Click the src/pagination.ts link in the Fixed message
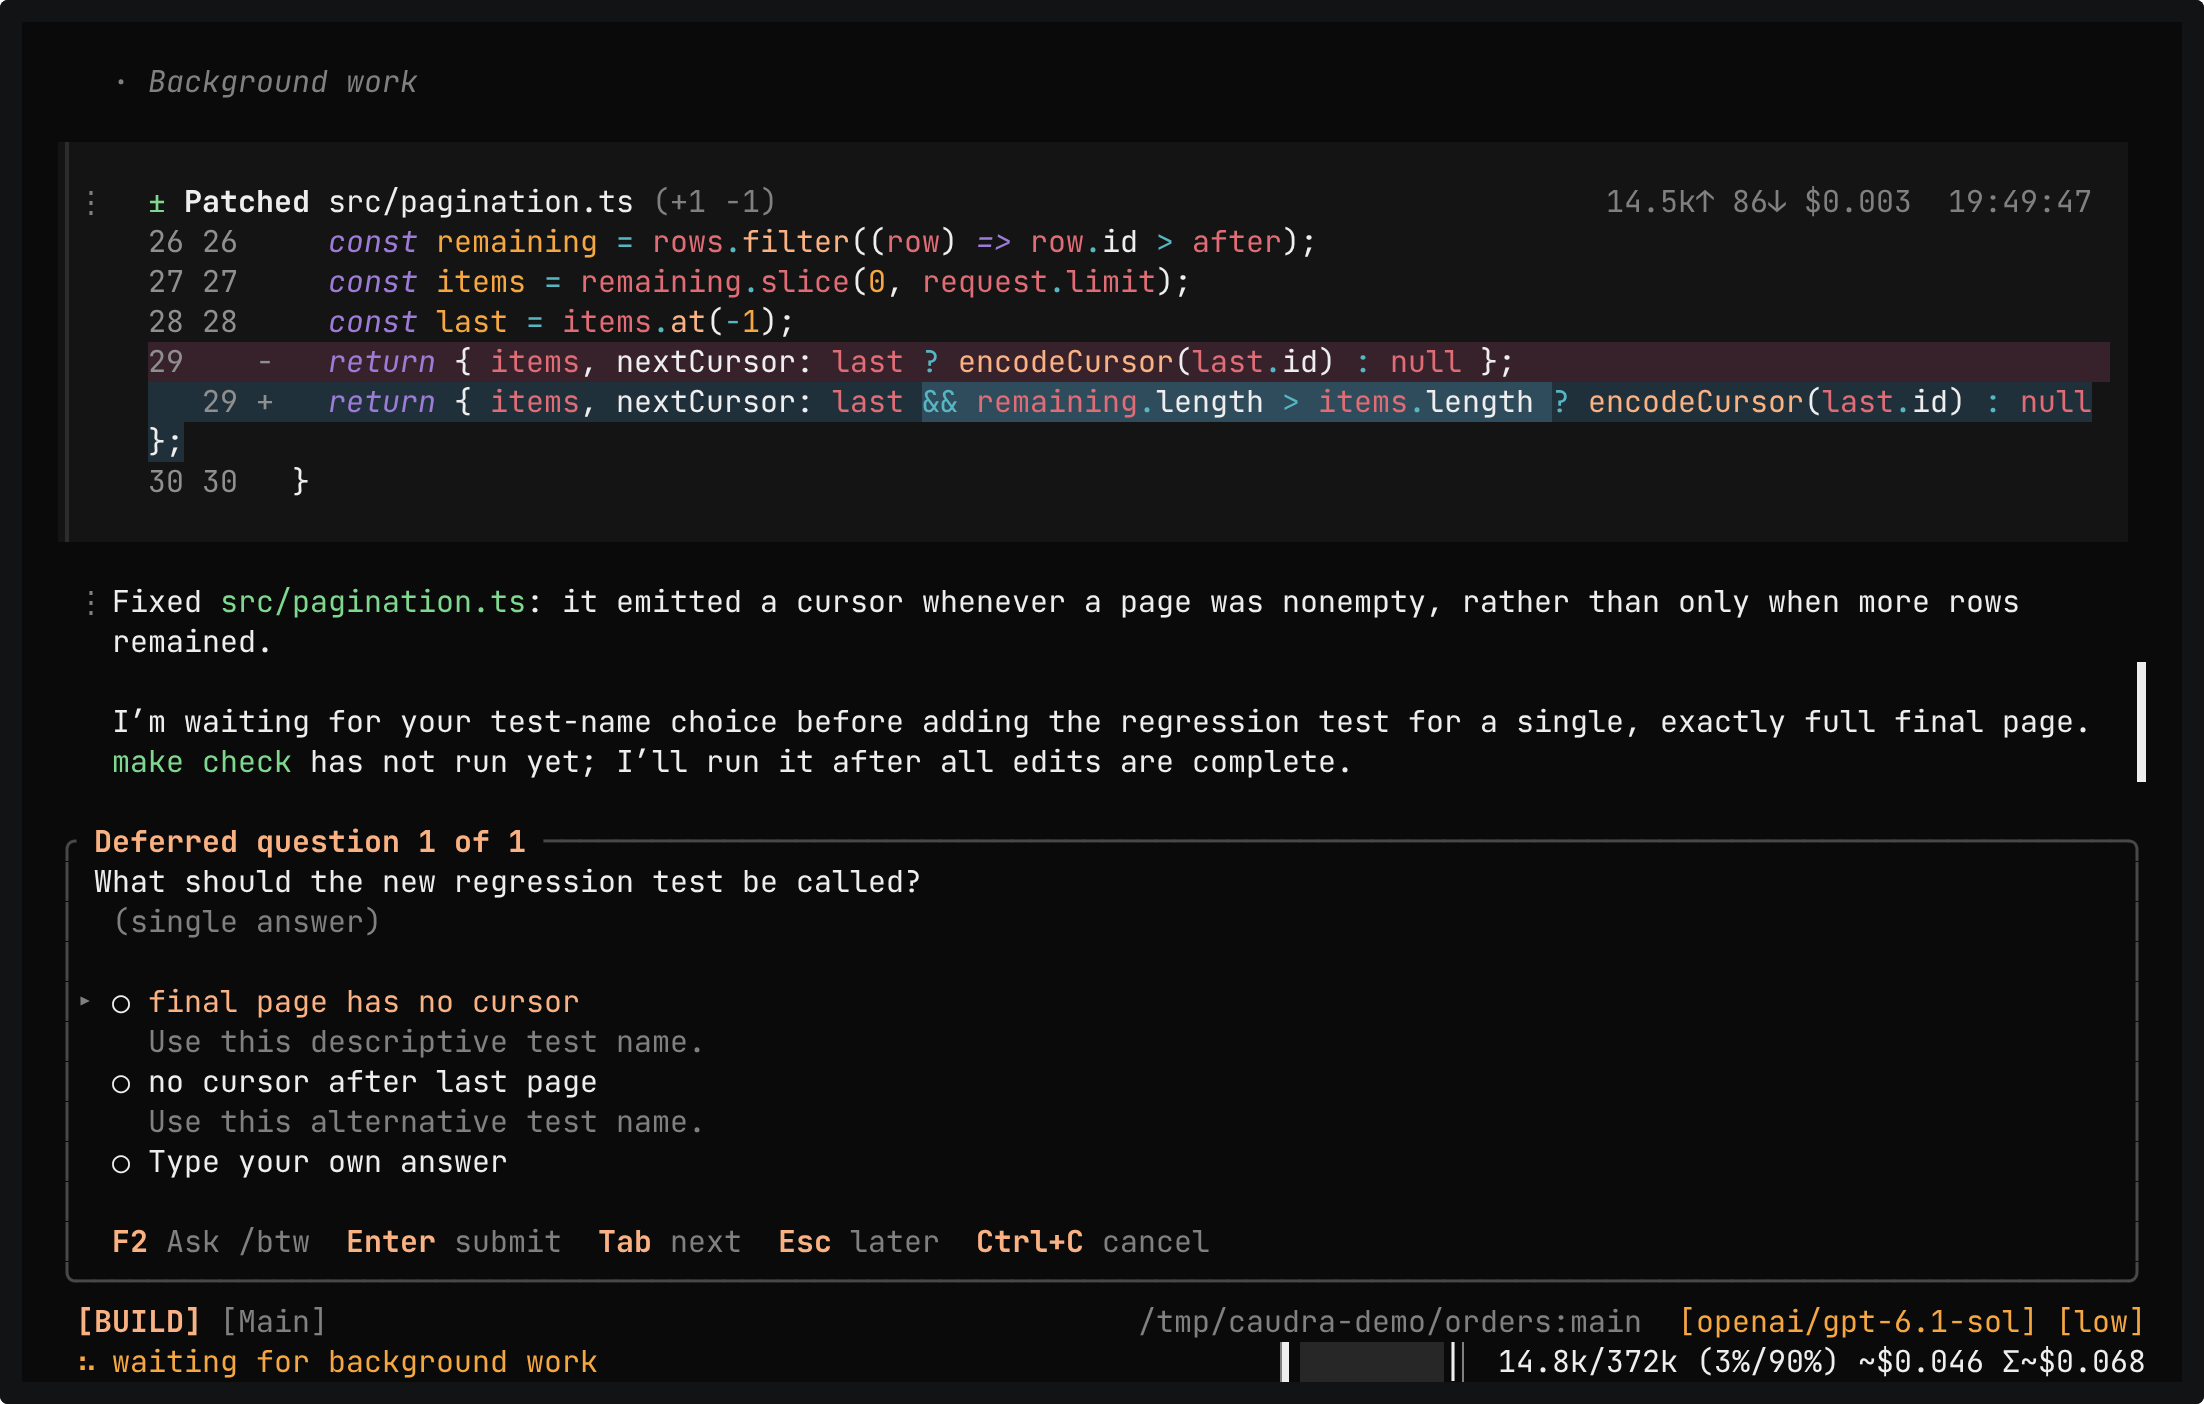The width and height of the screenshot is (2204, 1404). [373, 602]
